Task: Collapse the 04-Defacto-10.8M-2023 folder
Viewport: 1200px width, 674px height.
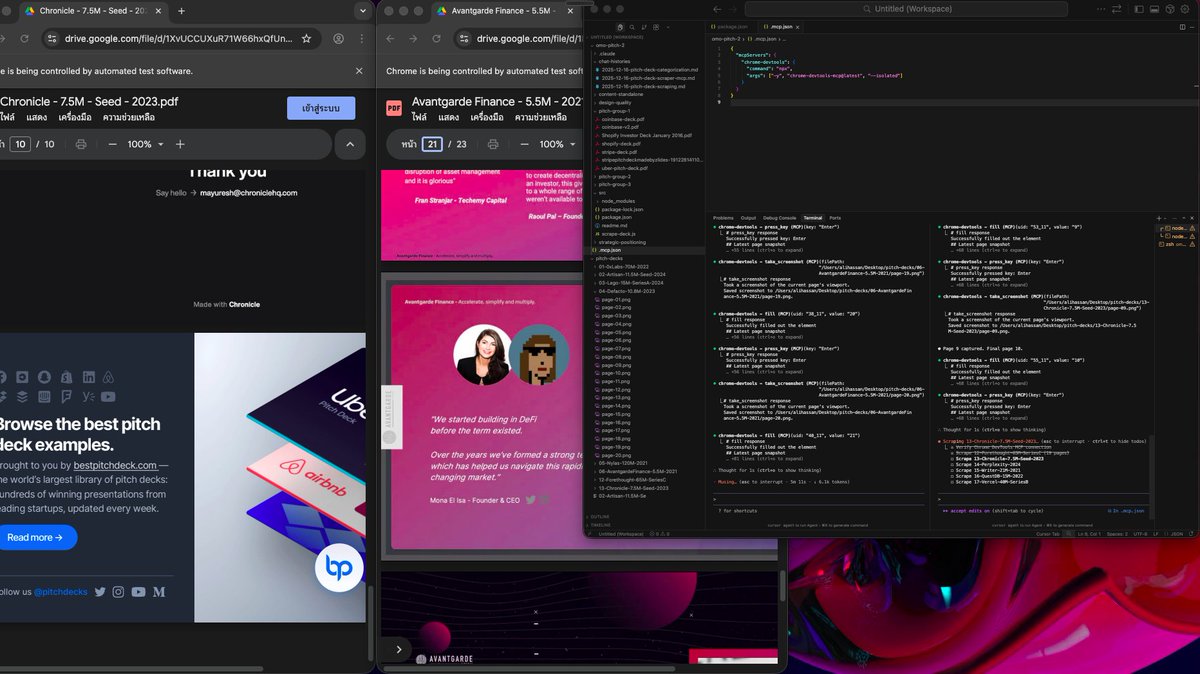Action: pyautogui.click(x=645, y=291)
